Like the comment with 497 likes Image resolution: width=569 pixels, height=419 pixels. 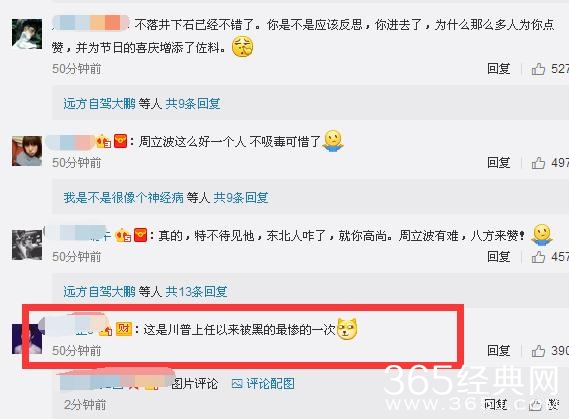click(538, 163)
